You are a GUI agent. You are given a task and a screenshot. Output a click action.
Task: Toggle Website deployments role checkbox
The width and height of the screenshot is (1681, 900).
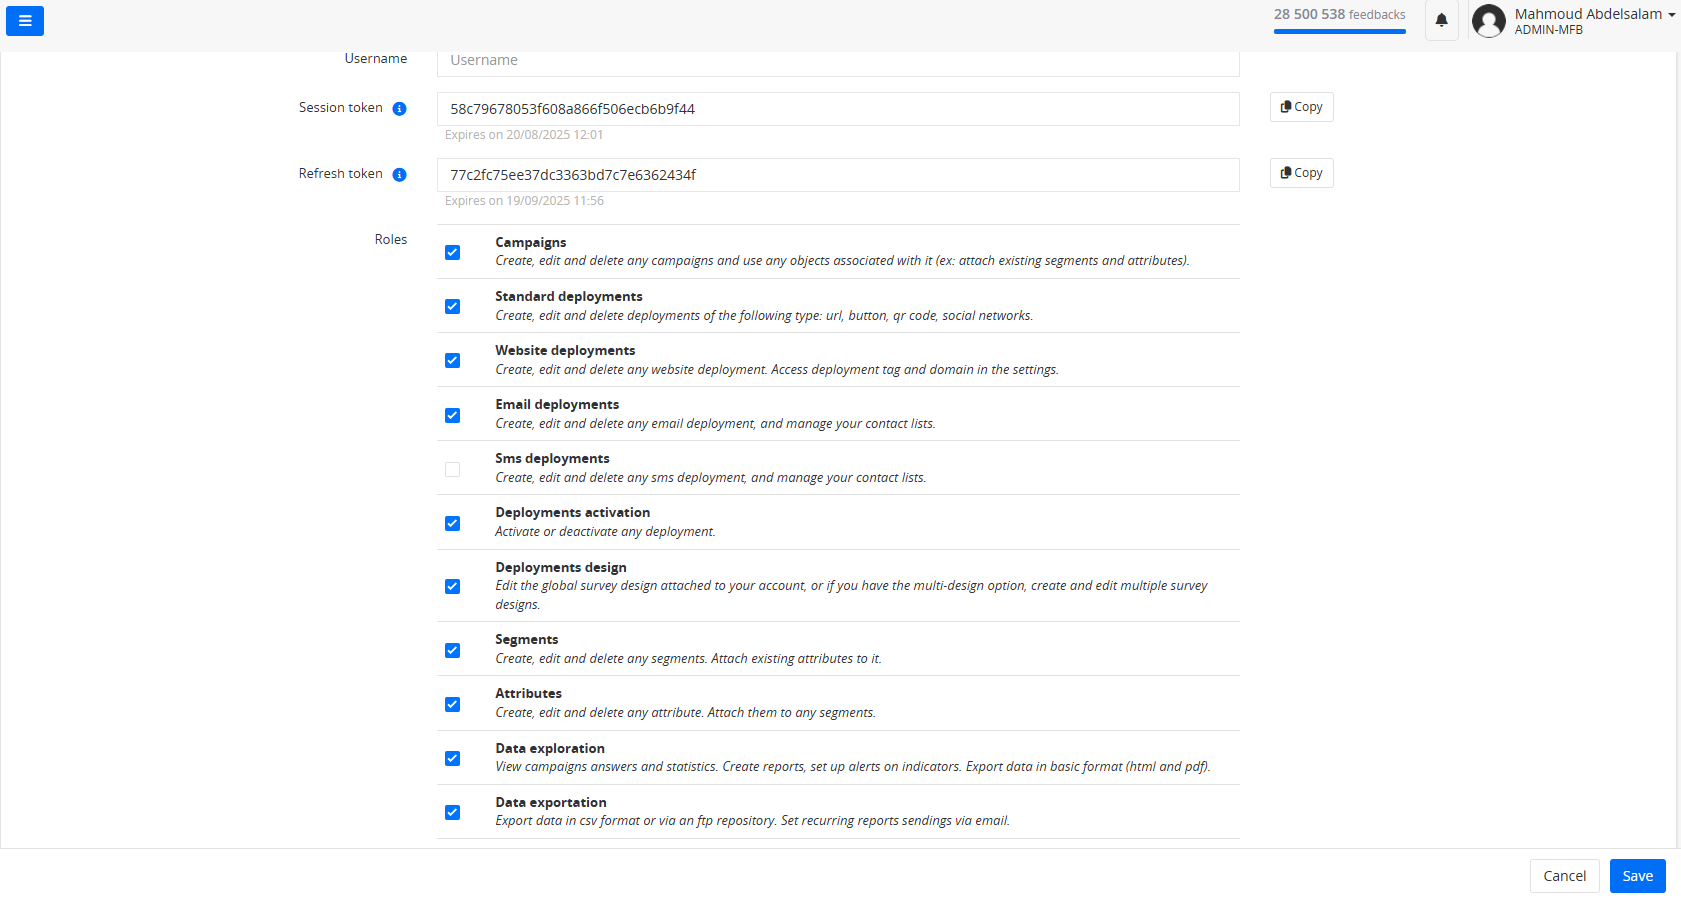[x=453, y=361]
